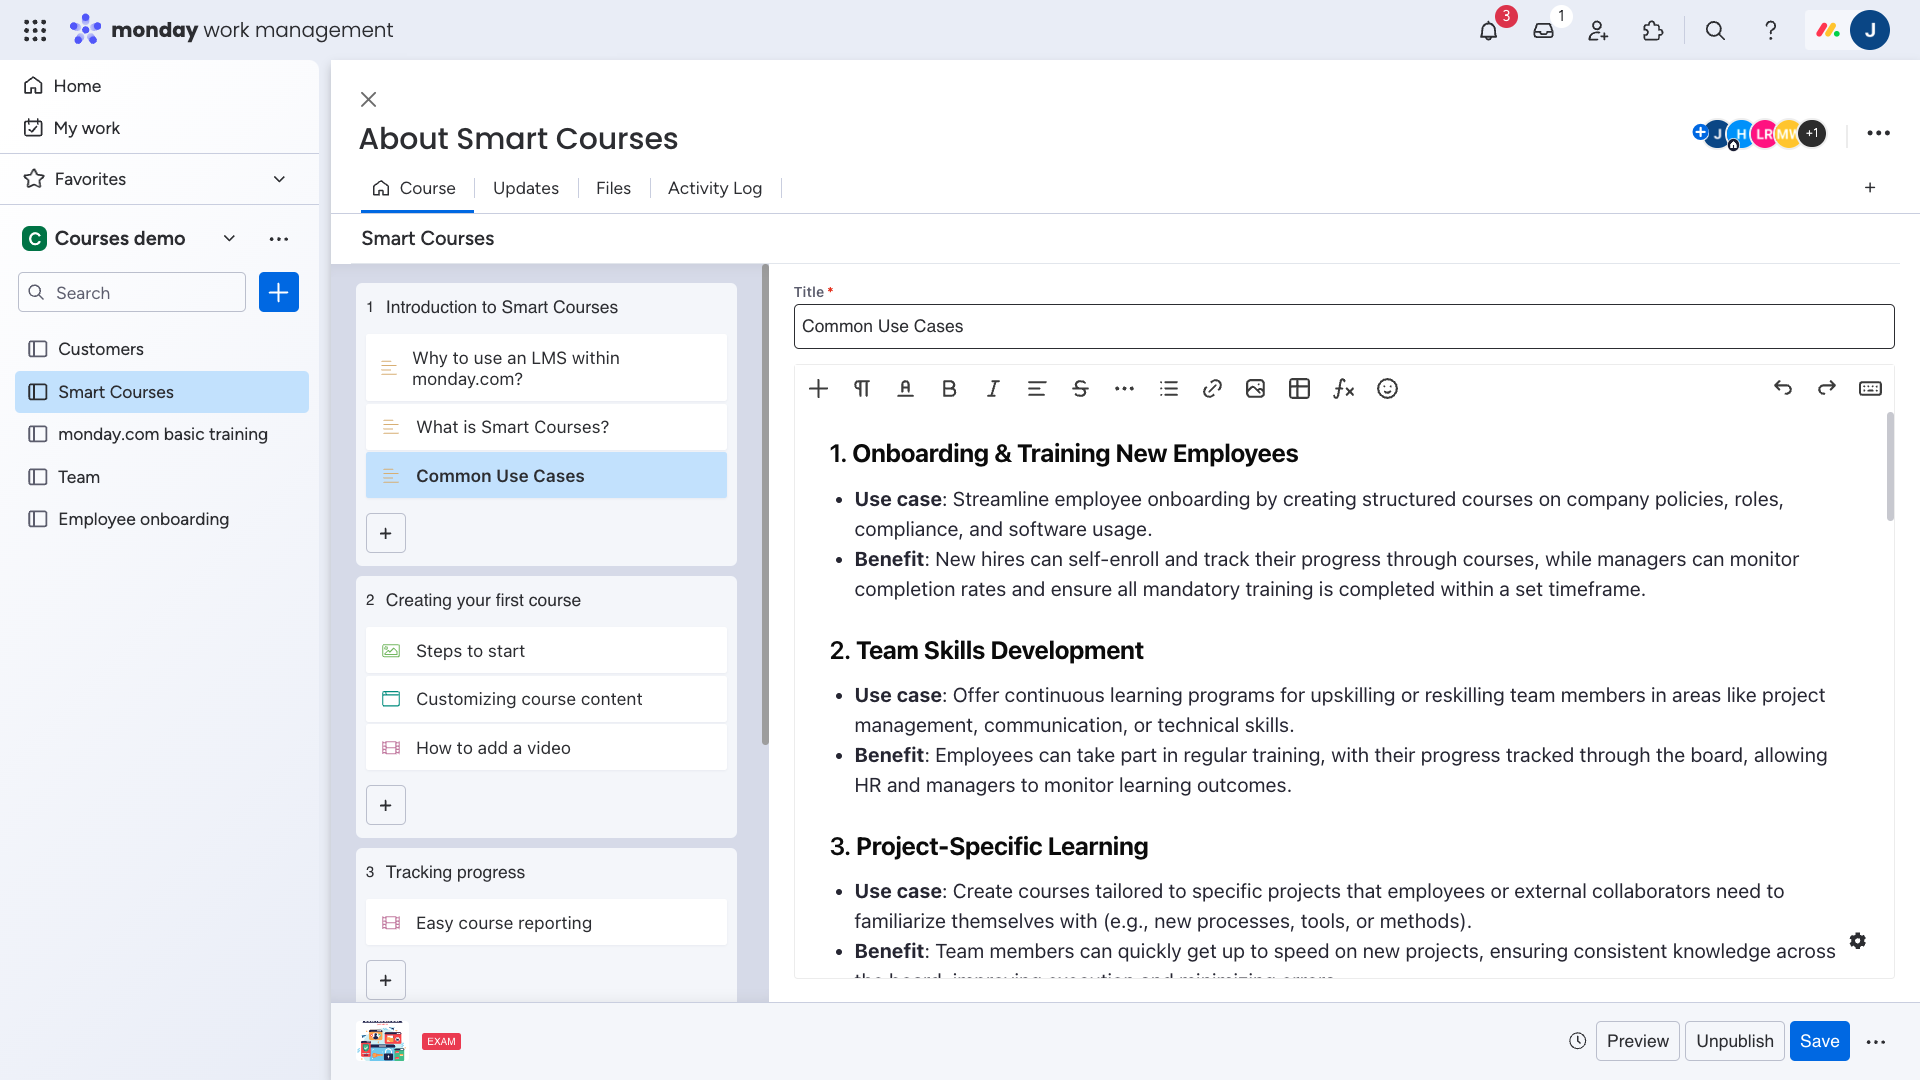Click the +1 subscribers avatar
The width and height of the screenshot is (1920, 1080).
pos(1812,133)
